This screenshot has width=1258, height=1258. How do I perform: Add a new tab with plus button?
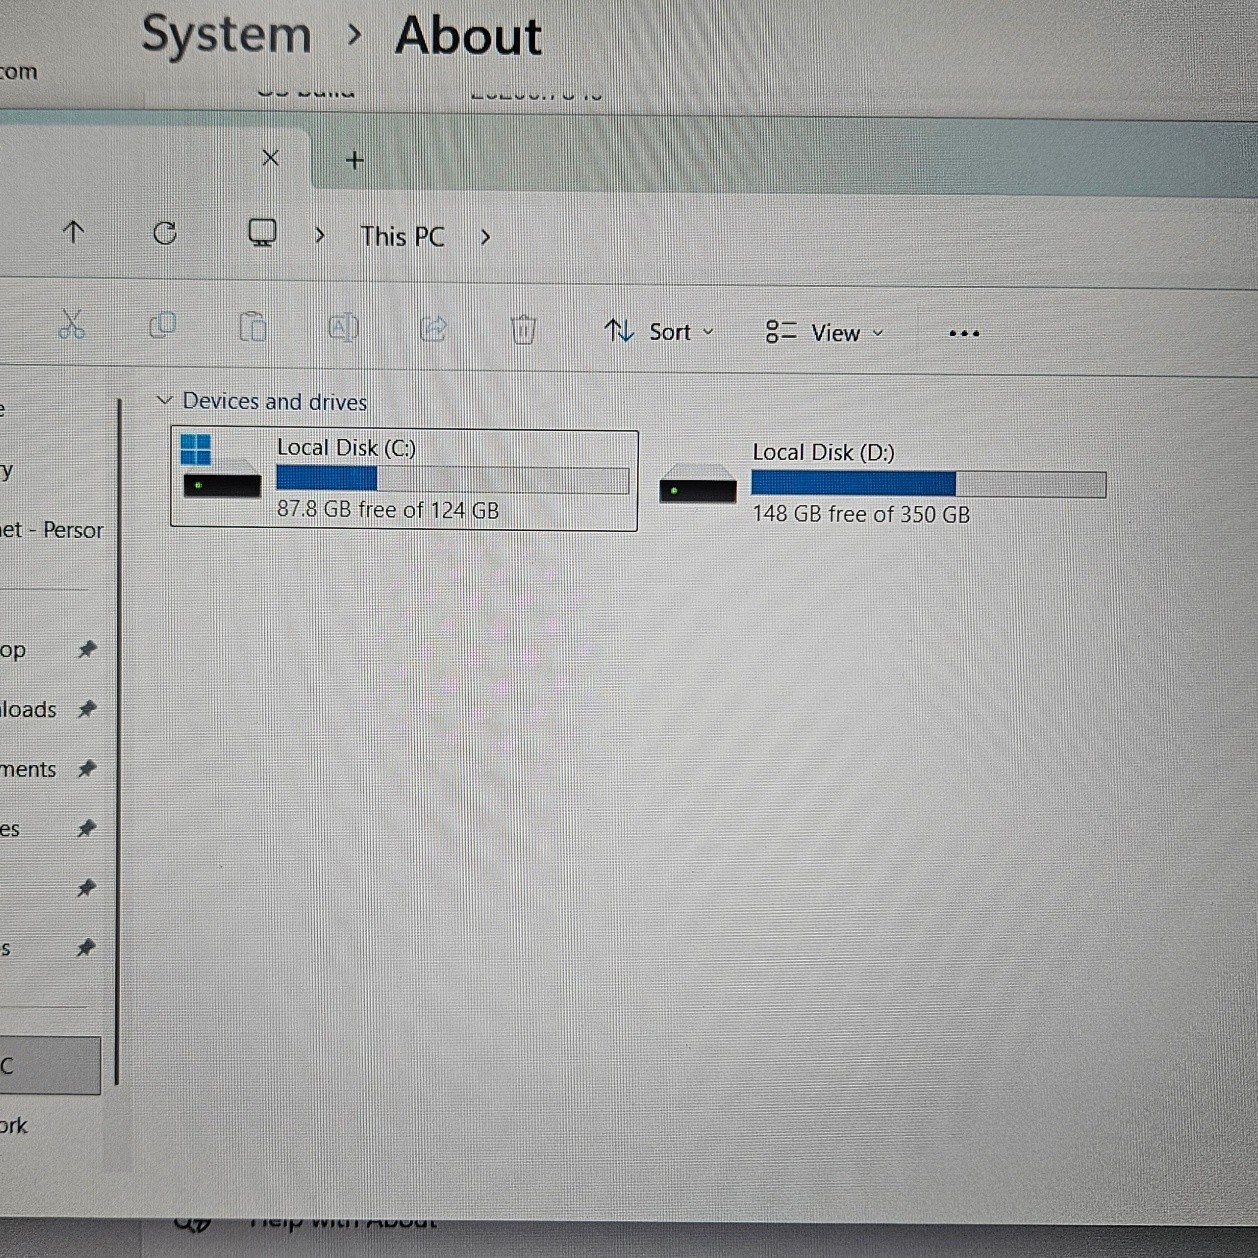point(354,160)
